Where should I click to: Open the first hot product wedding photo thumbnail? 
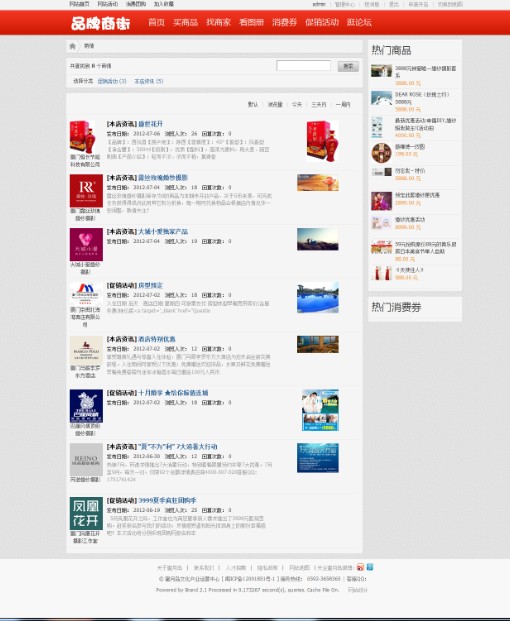click(x=381, y=71)
